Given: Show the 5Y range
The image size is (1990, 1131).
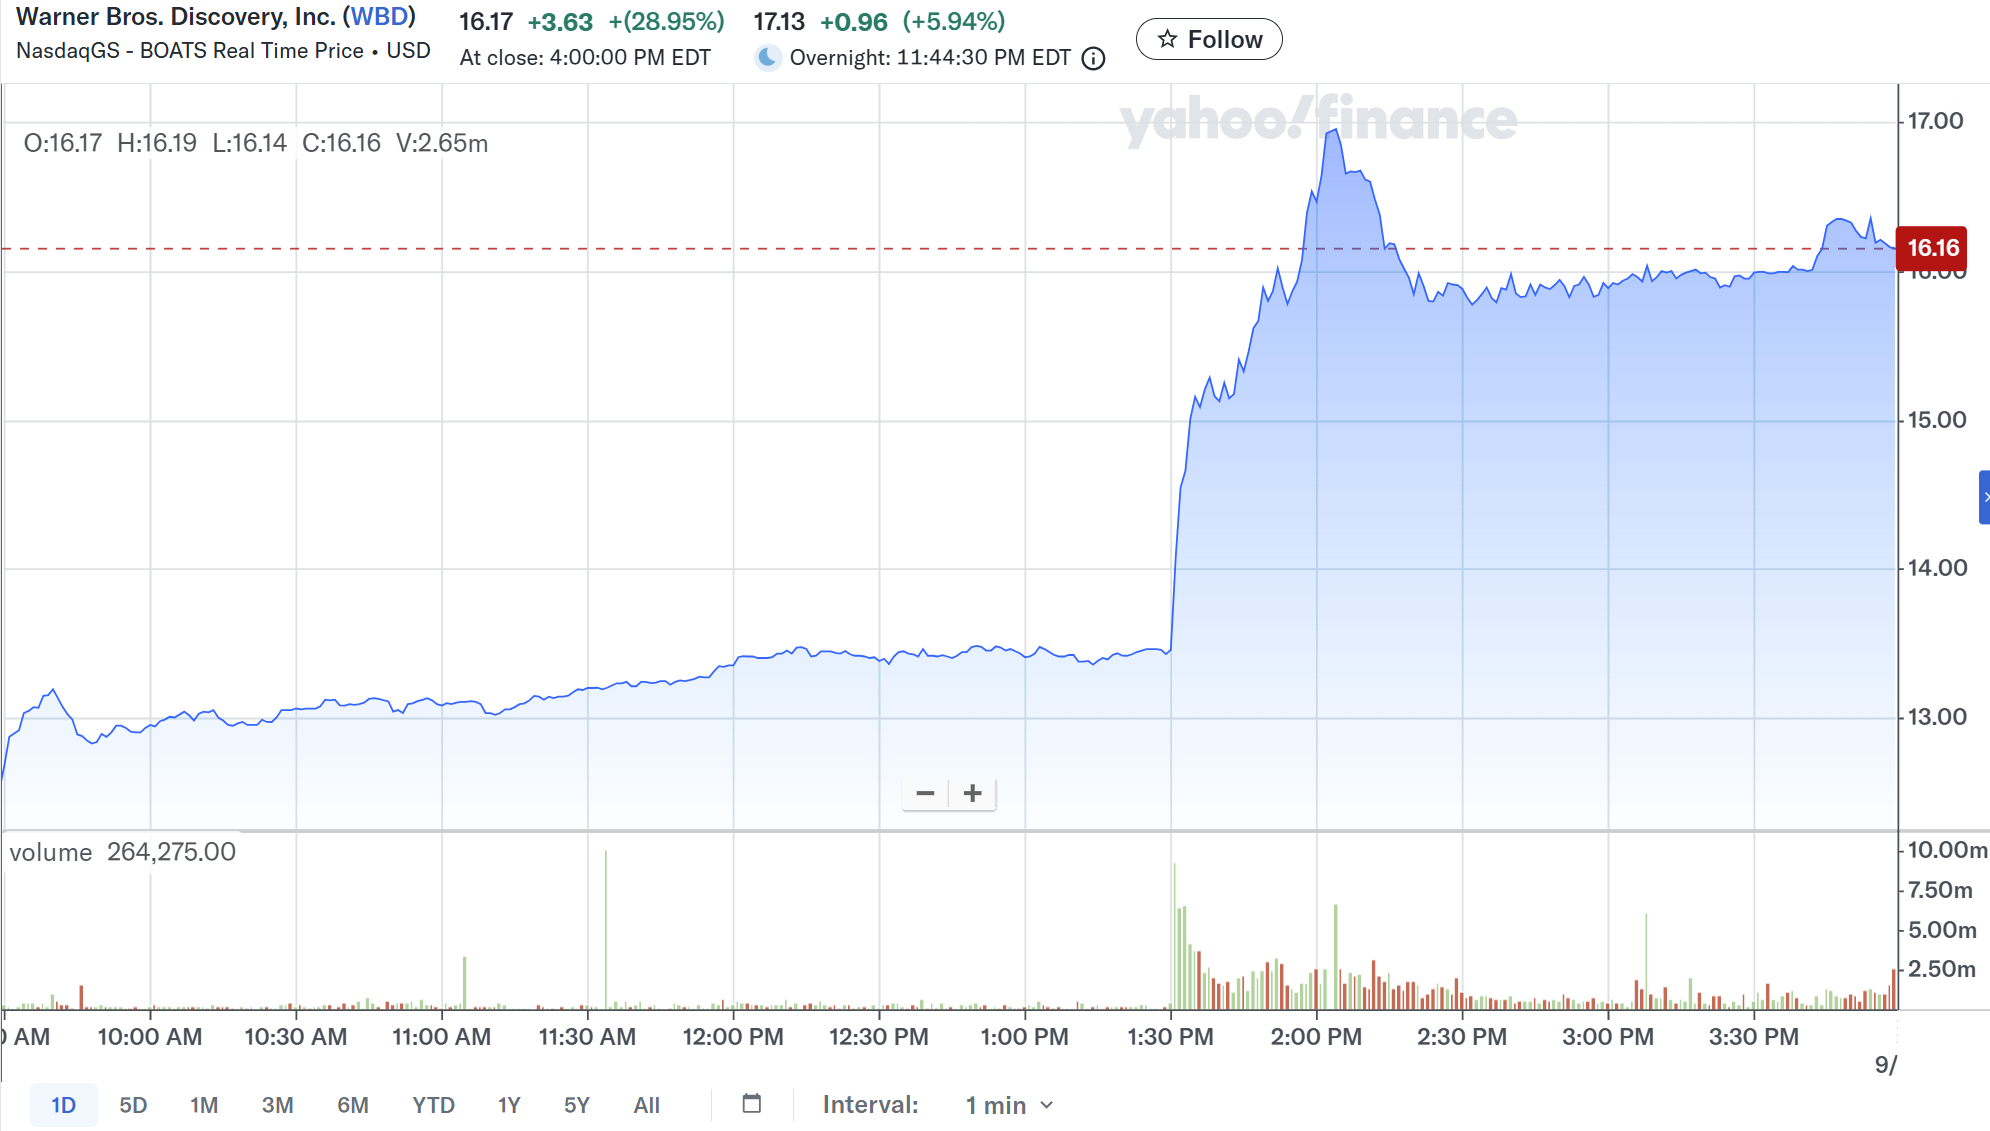Looking at the screenshot, I should click(x=577, y=1105).
